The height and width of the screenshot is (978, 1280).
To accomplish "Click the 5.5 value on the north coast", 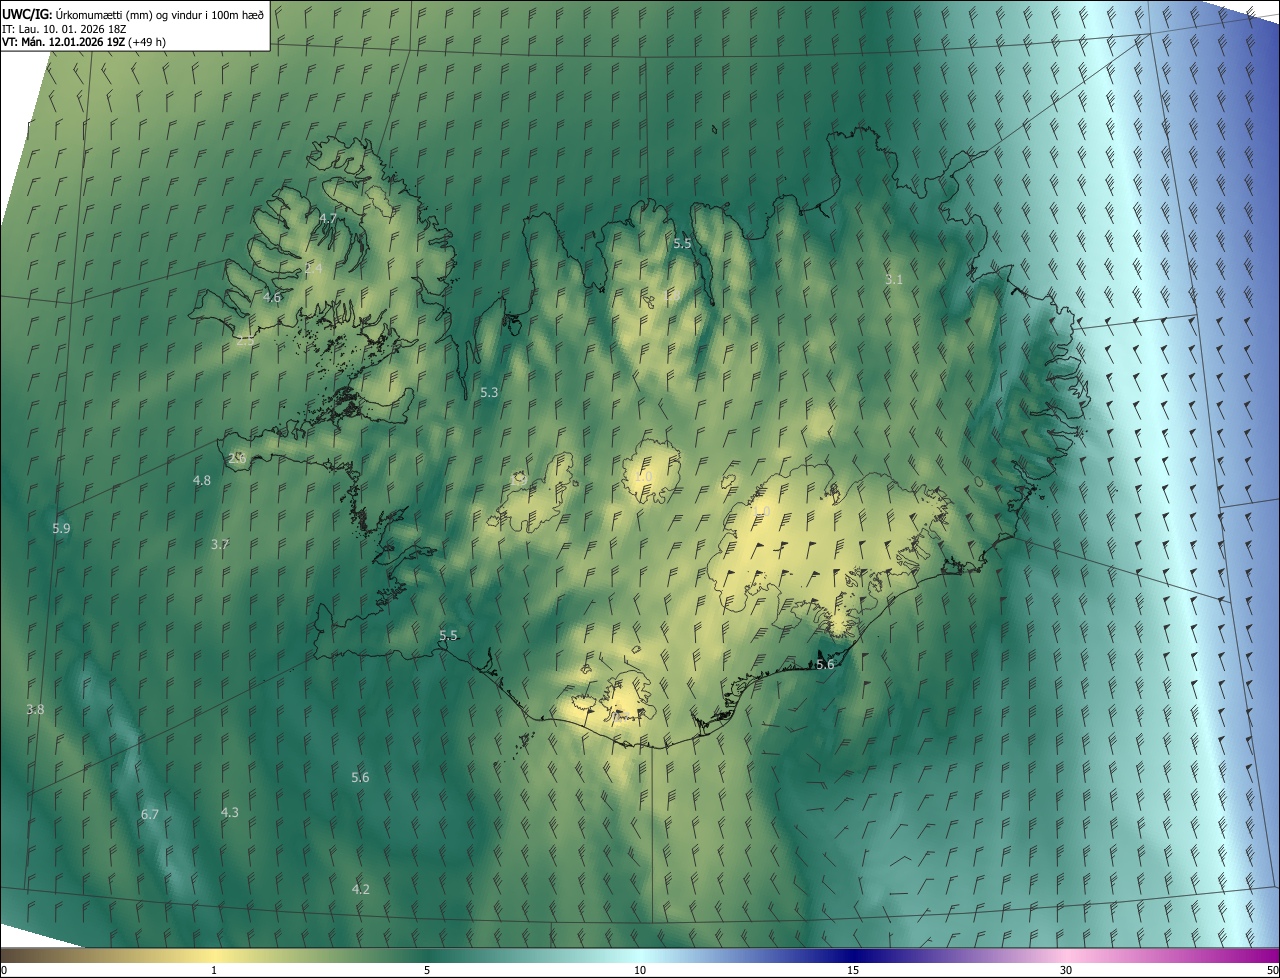I will [x=682, y=243].
